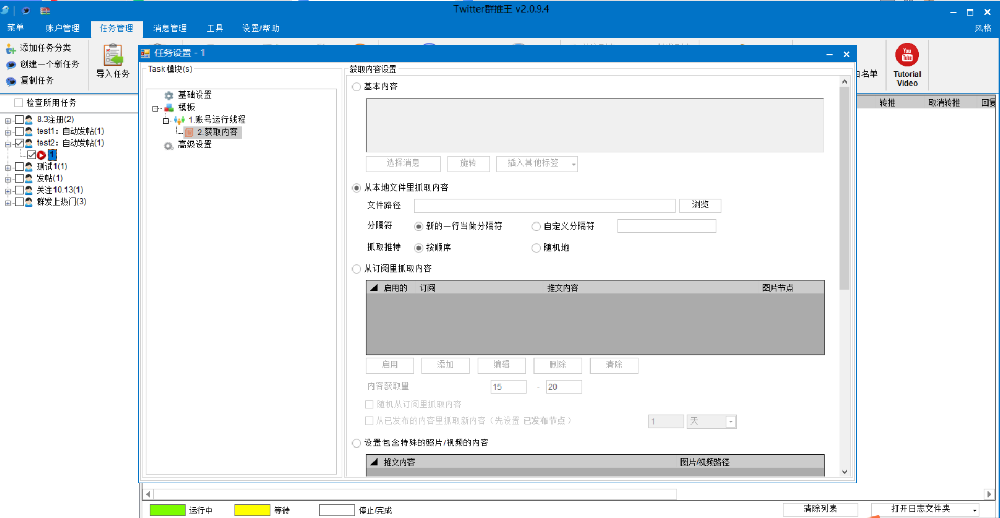The height and width of the screenshot is (518, 1000).
Task: Select the 自定义分隔符 radio option
Action: pyautogui.click(x=536, y=226)
